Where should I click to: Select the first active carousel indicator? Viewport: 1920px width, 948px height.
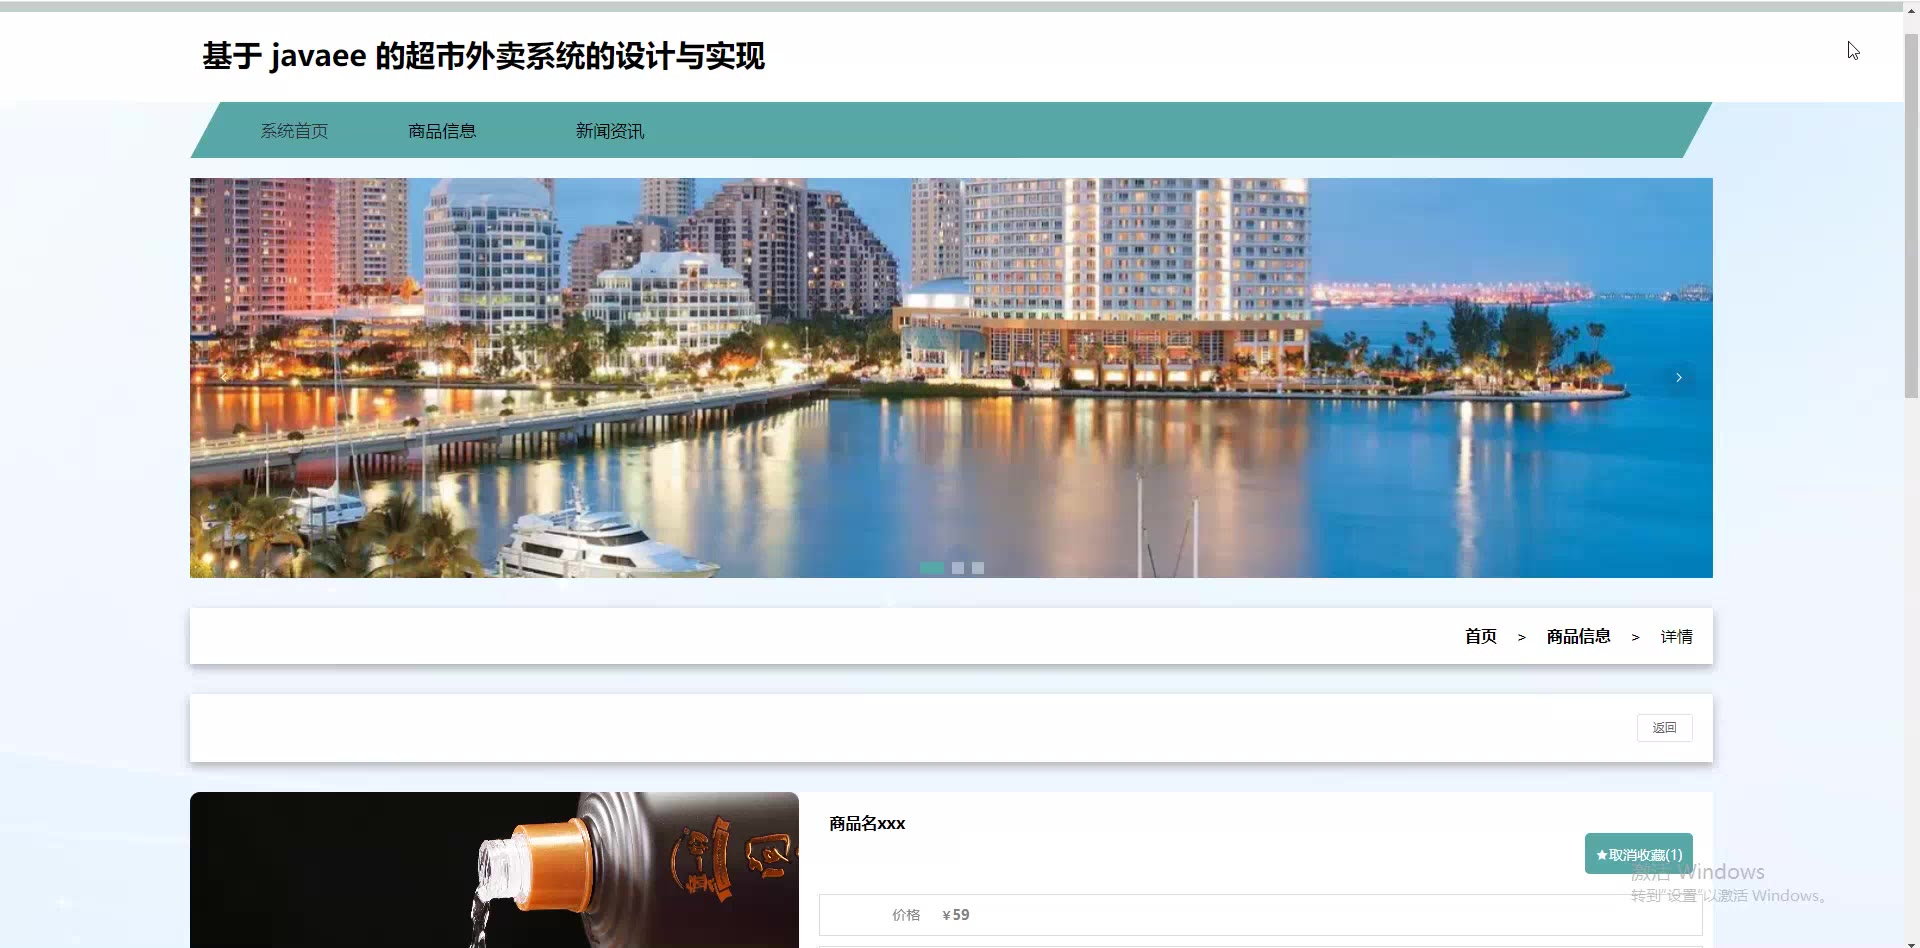click(x=932, y=568)
